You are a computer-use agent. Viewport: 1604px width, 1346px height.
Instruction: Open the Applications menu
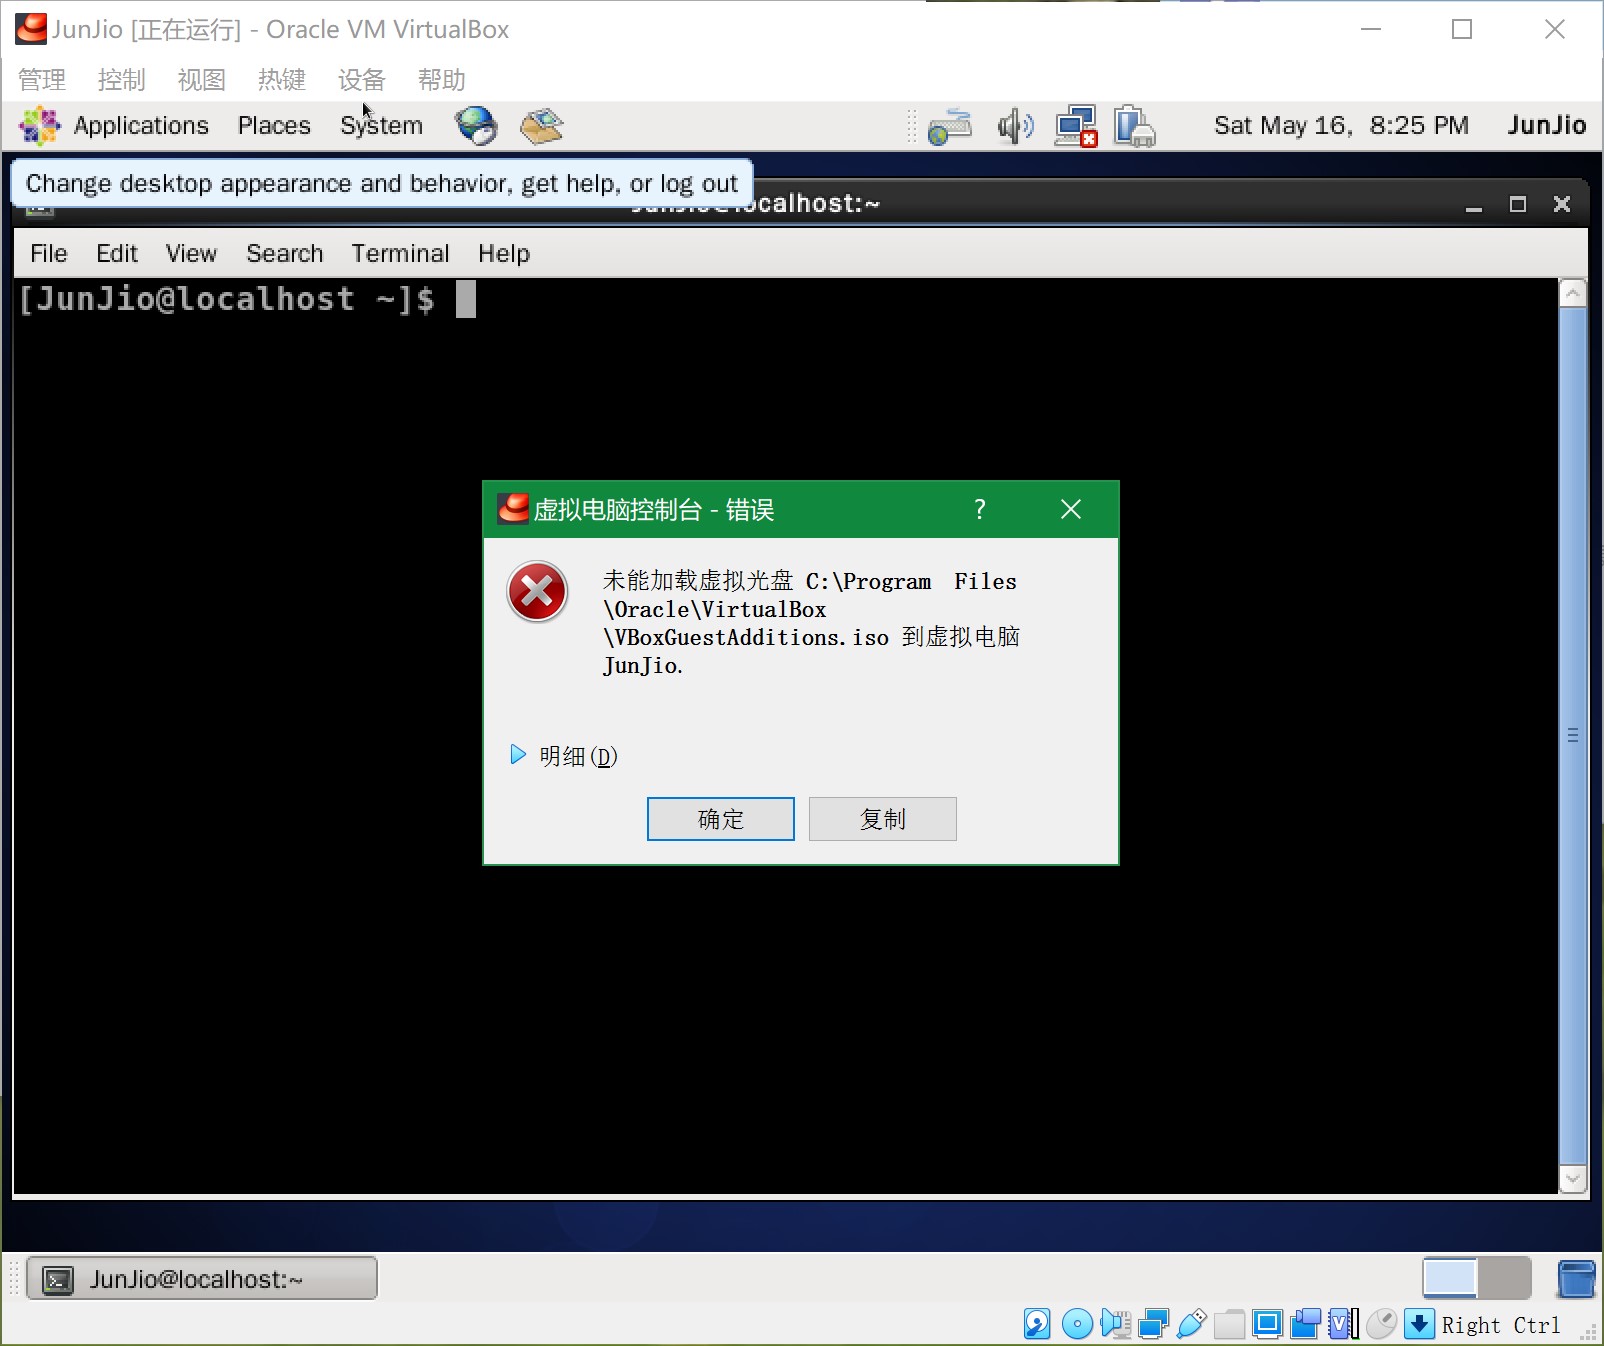(141, 126)
